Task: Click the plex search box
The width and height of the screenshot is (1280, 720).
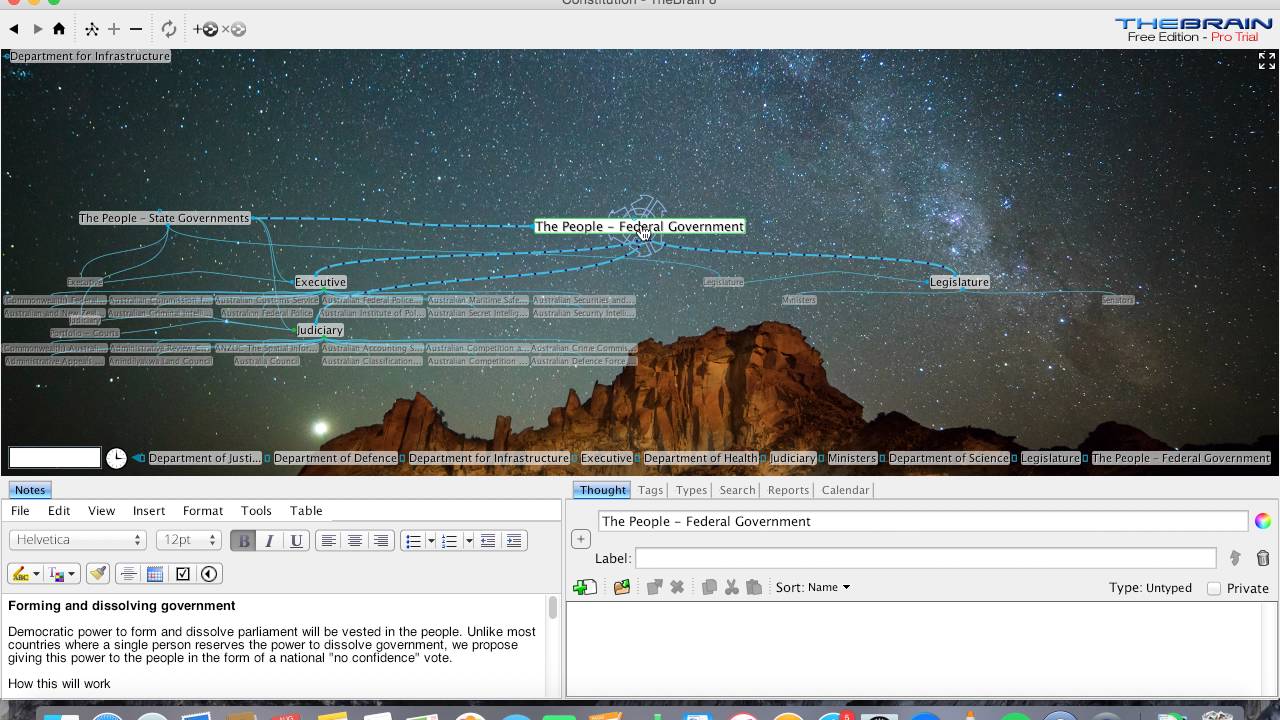Action: click(55, 458)
